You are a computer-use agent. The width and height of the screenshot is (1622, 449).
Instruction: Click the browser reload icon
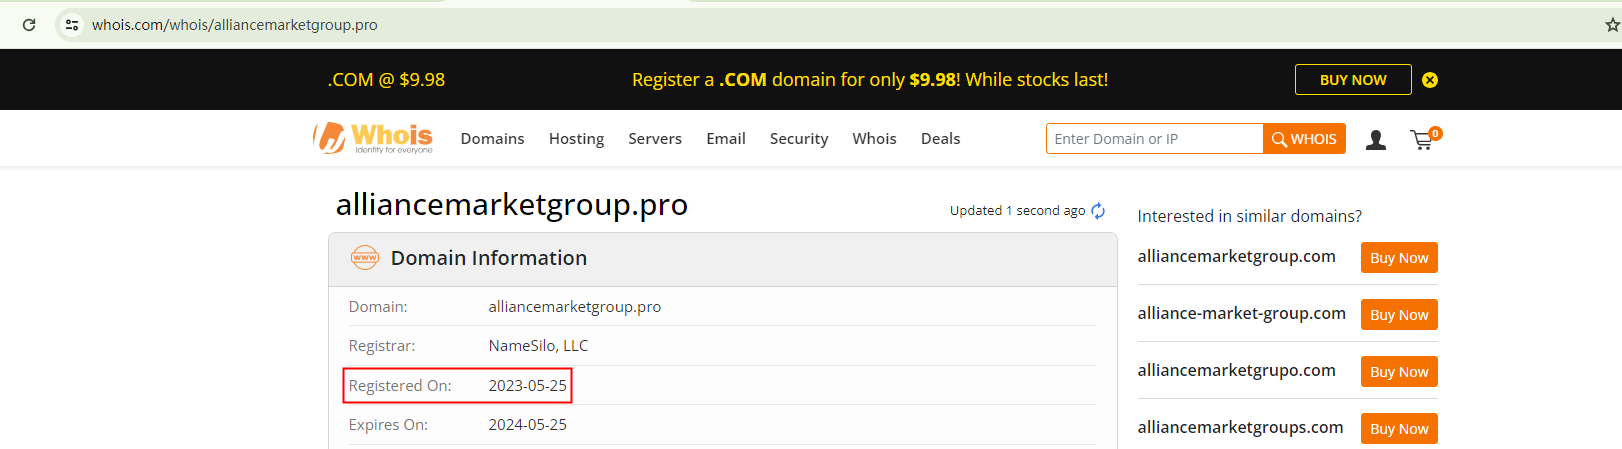coord(29,25)
